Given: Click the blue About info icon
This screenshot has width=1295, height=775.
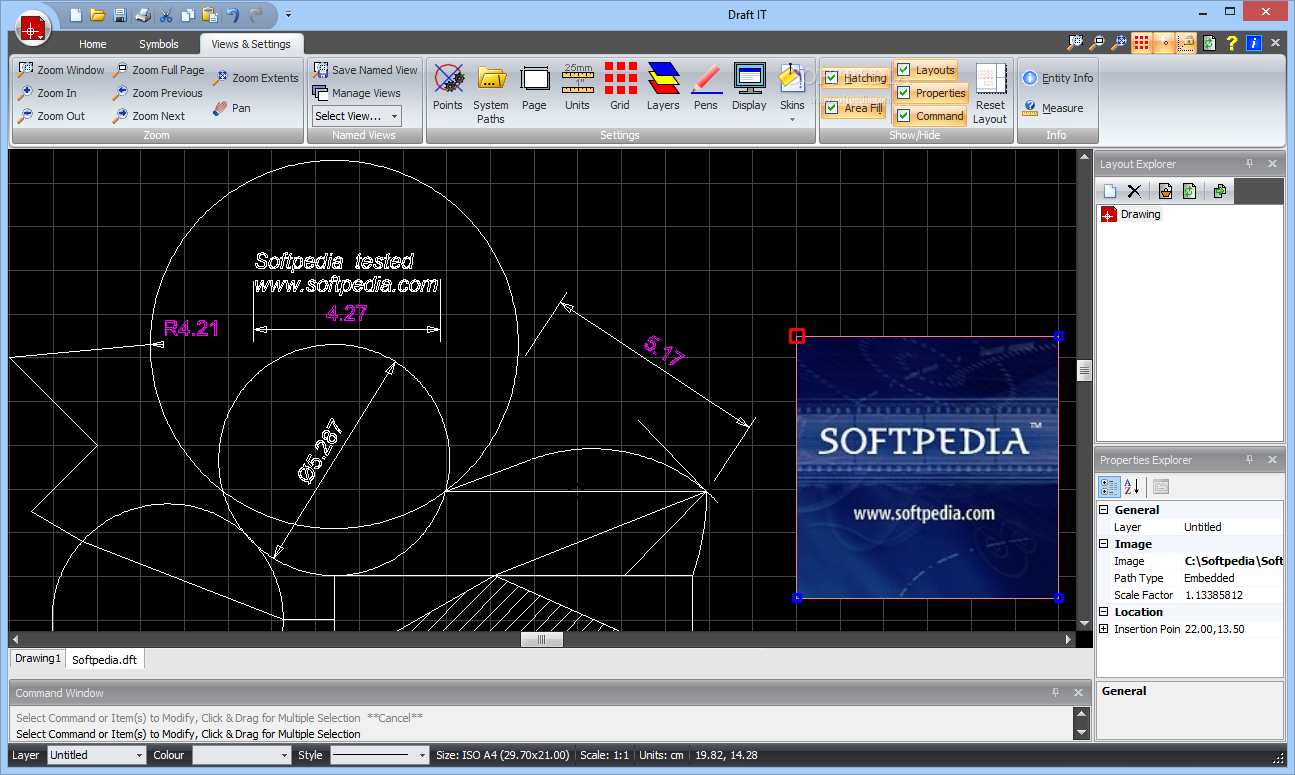Looking at the screenshot, I should (x=1254, y=43).
